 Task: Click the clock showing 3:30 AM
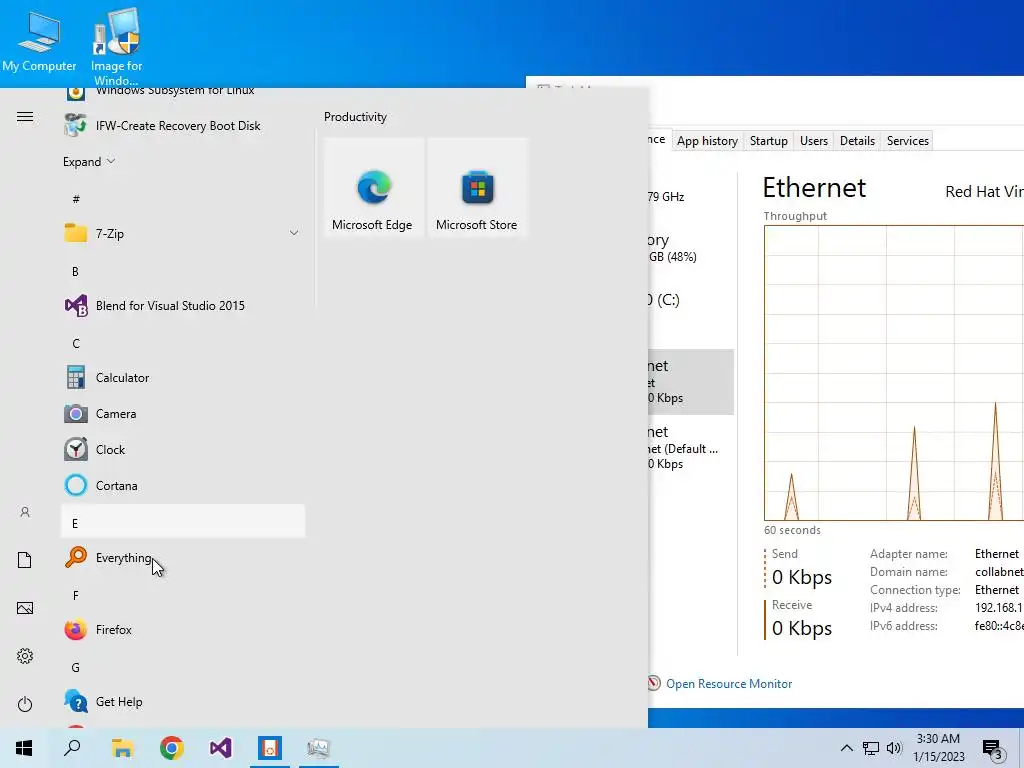point(938,748)
